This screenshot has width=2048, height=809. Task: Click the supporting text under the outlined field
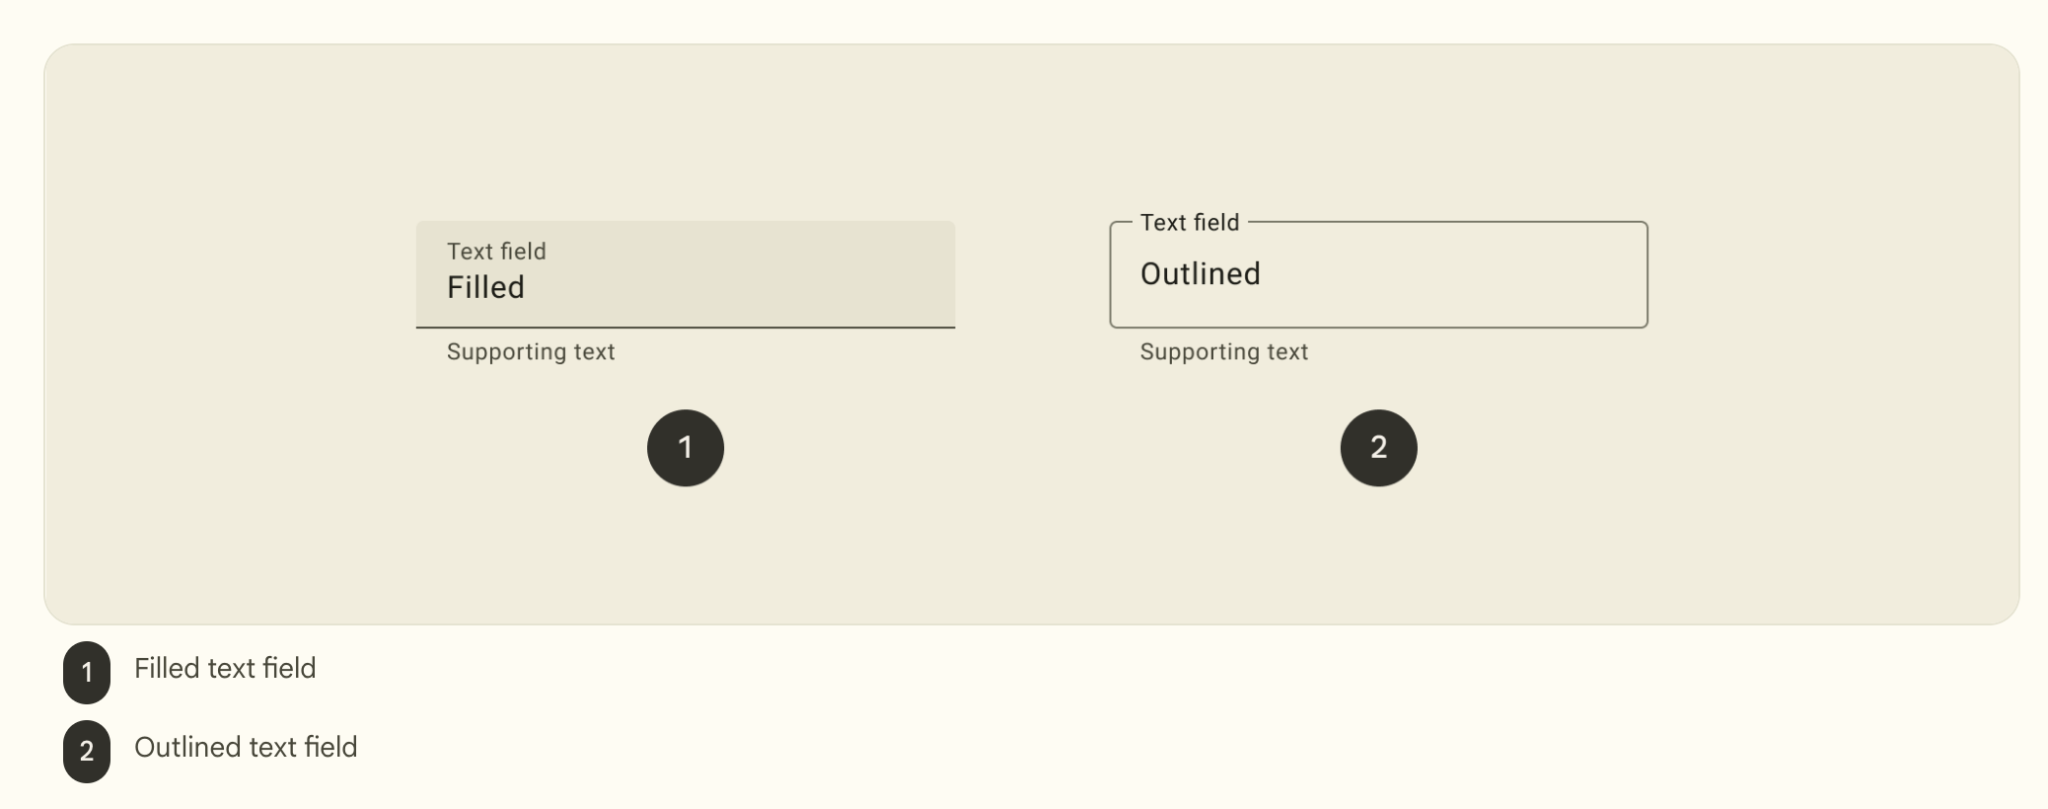point(1222,351)
